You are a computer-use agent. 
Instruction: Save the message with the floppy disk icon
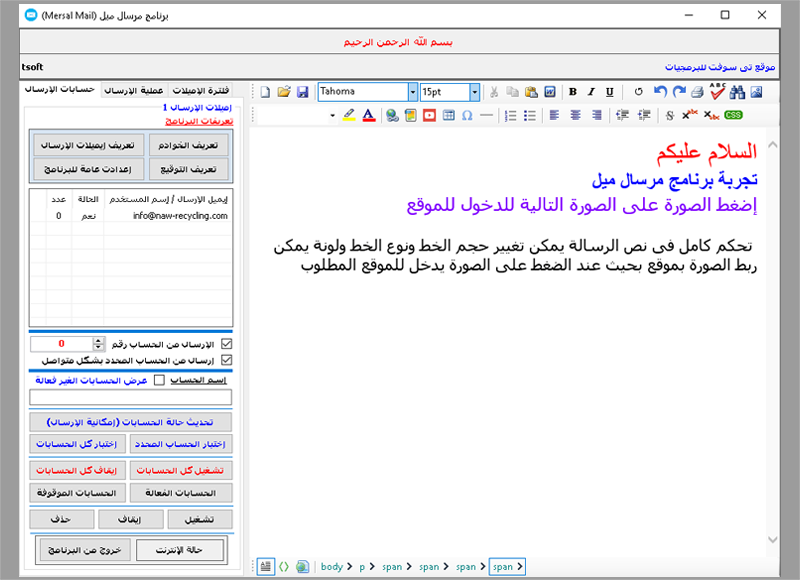point(303,92)
